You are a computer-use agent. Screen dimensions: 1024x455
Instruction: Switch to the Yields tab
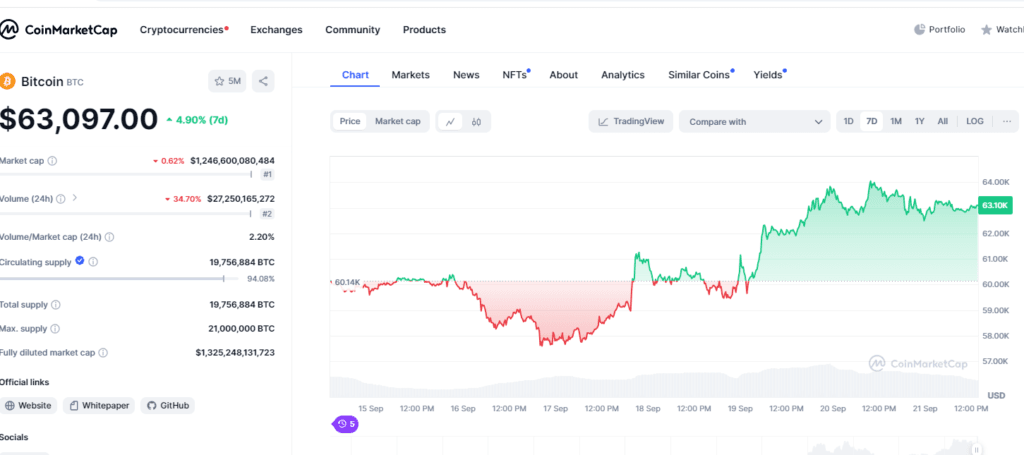click(x=769, y=75)
